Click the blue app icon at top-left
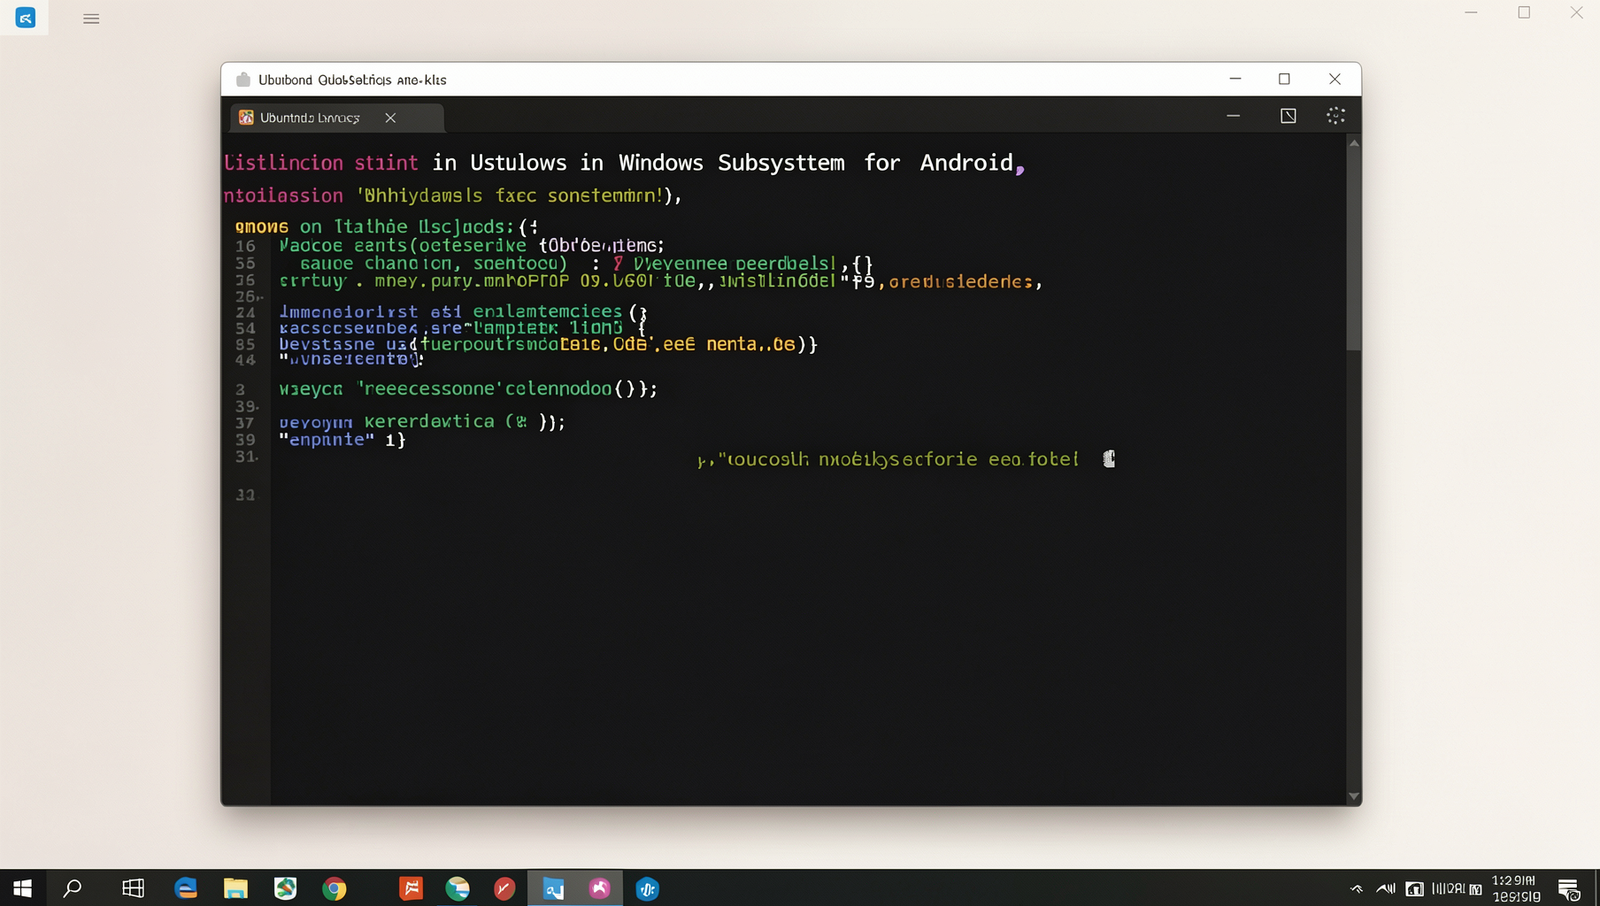Screen dimensions: 1600x906 (x=25, y=17)
